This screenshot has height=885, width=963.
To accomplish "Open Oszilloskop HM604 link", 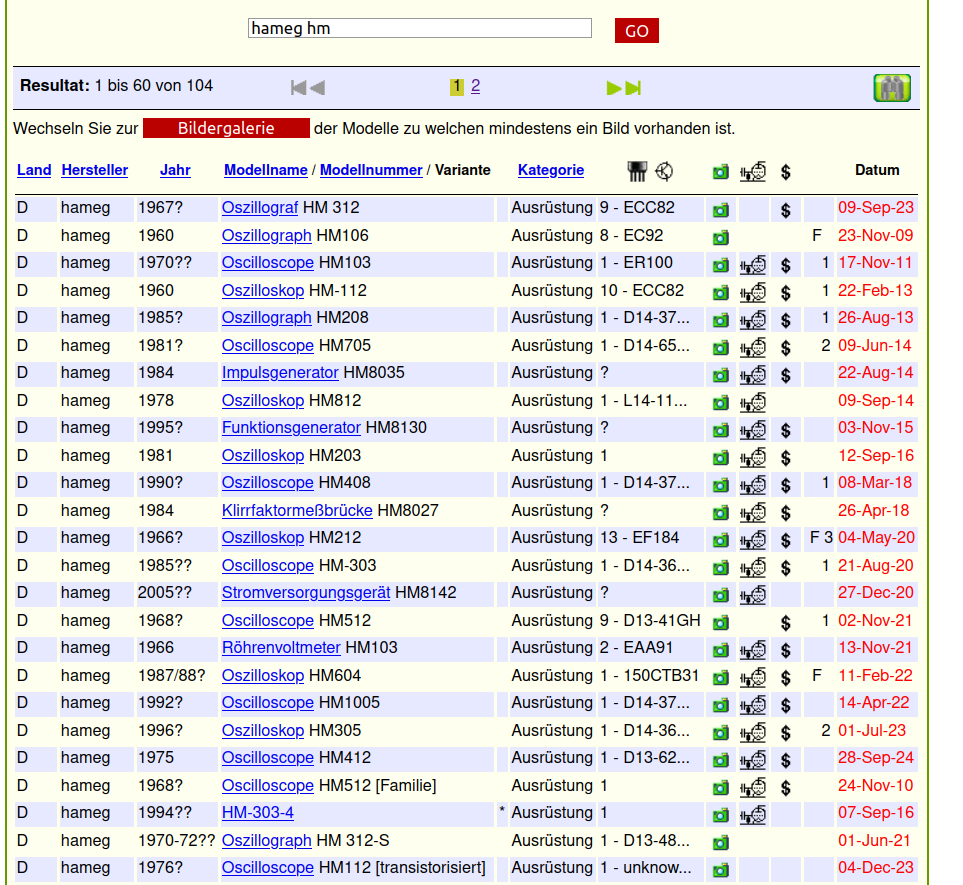I will coord(263,676).
